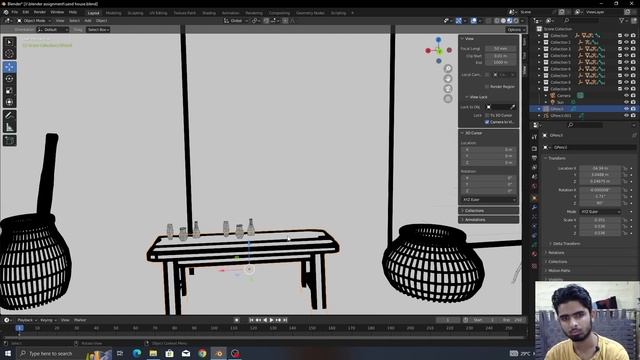Viewport: 640px width, 360px height.
Task: Open the Modifiers wrench properties tab
Action: (x=534, y=207)
